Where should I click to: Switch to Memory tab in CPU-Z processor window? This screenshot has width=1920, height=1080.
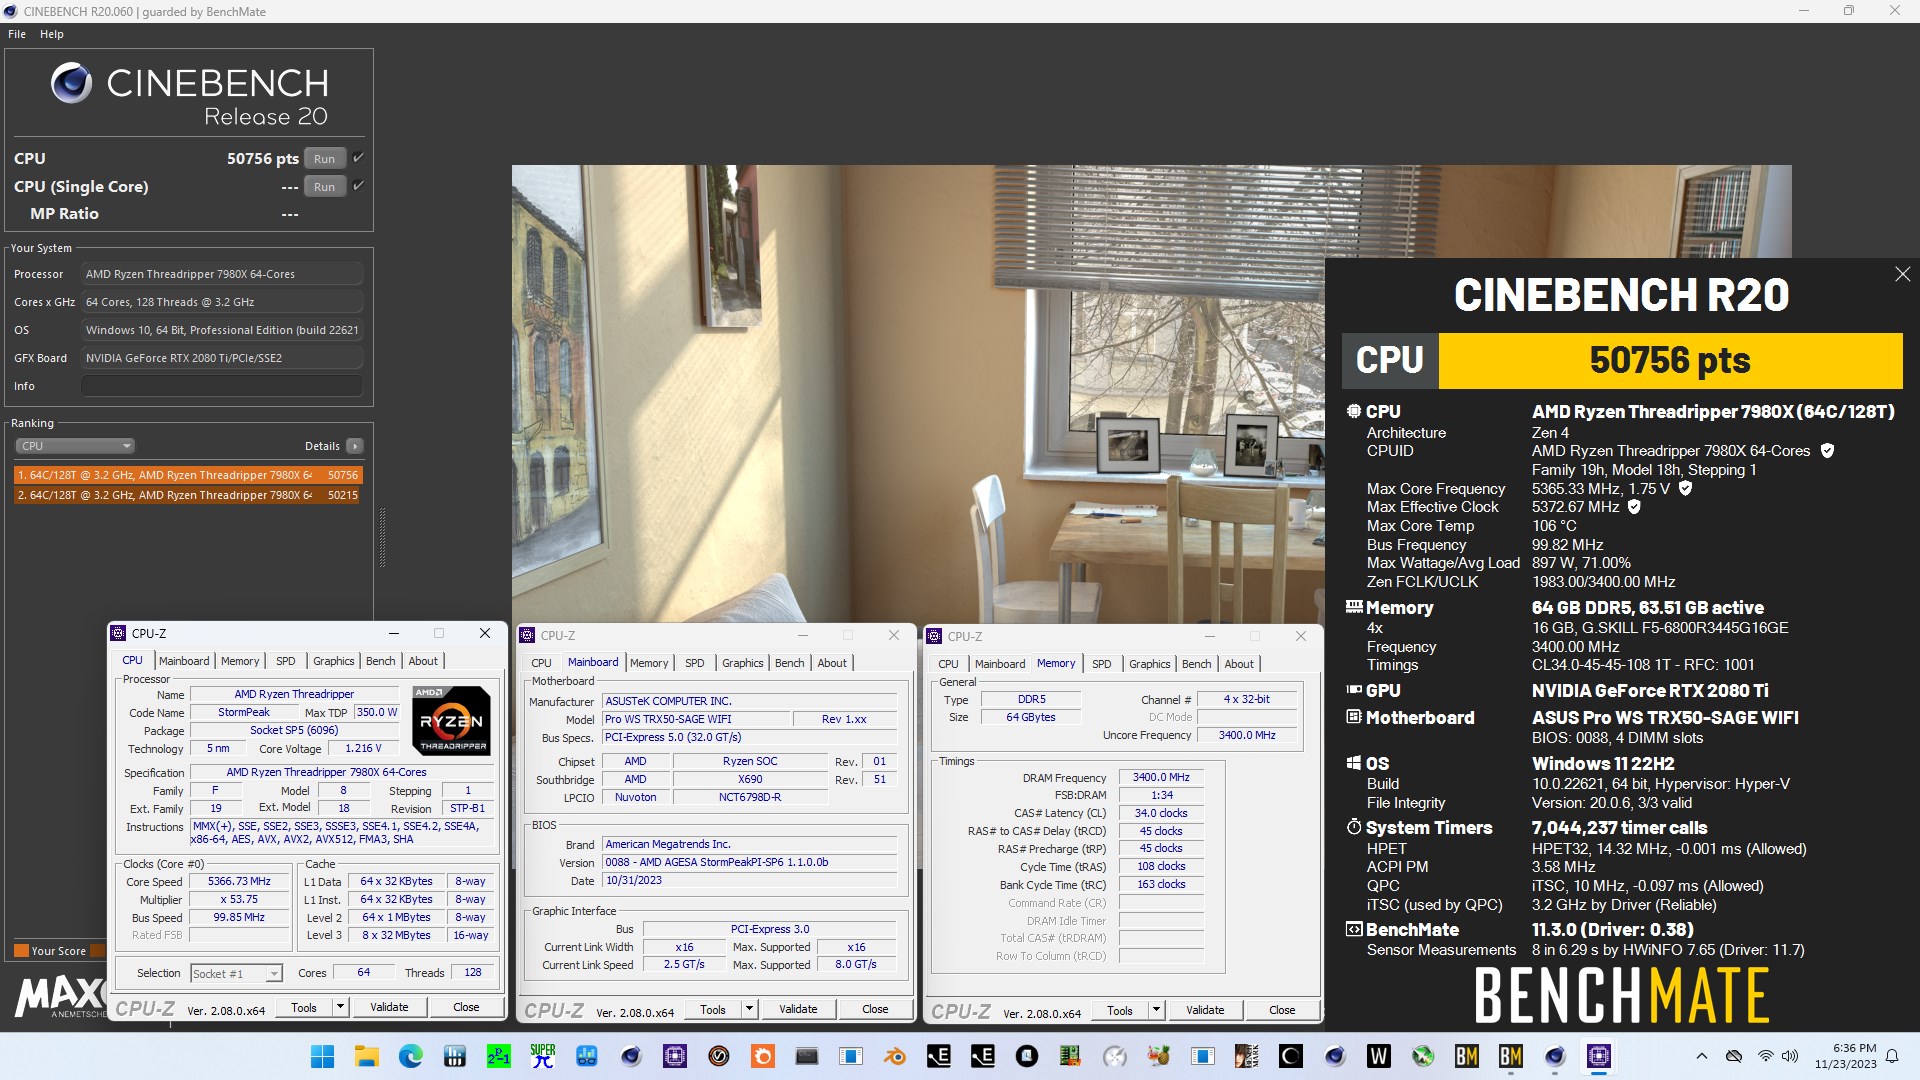click(x=240, y=661)
